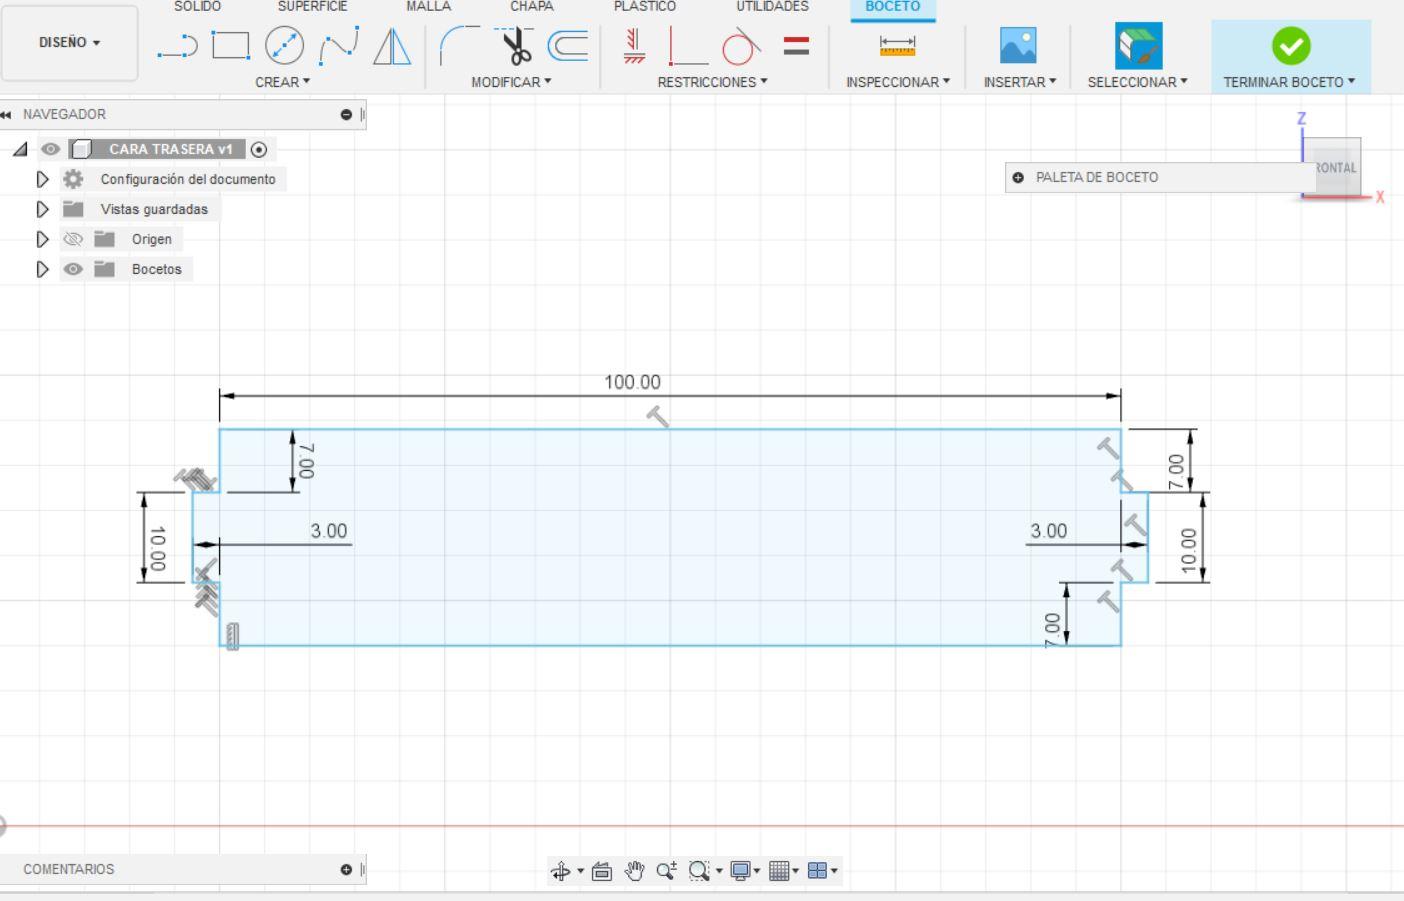The width and height of the screenshot is (1404, 901).
Task: Apply the Tangent constraint
Action: point(741,46)
